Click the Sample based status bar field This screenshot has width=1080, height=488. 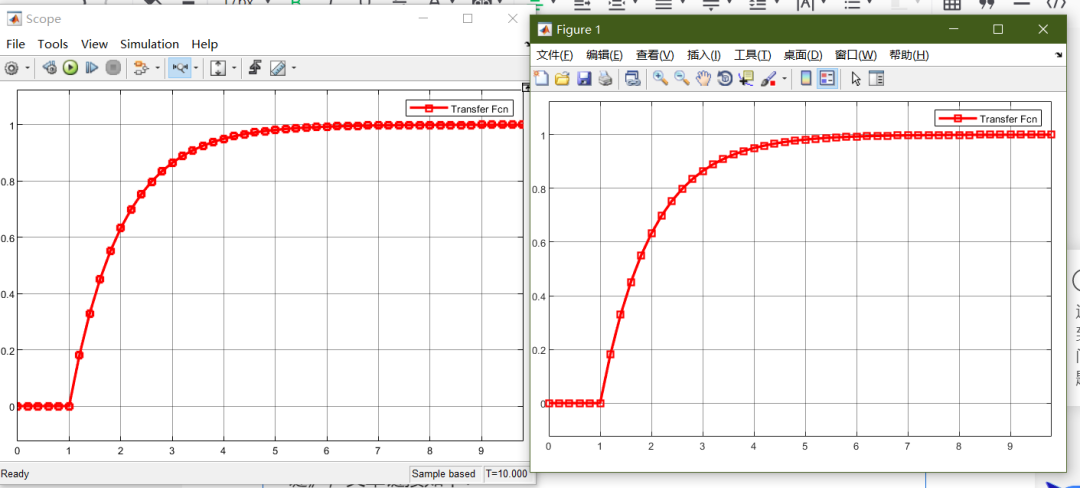point(444,474)
